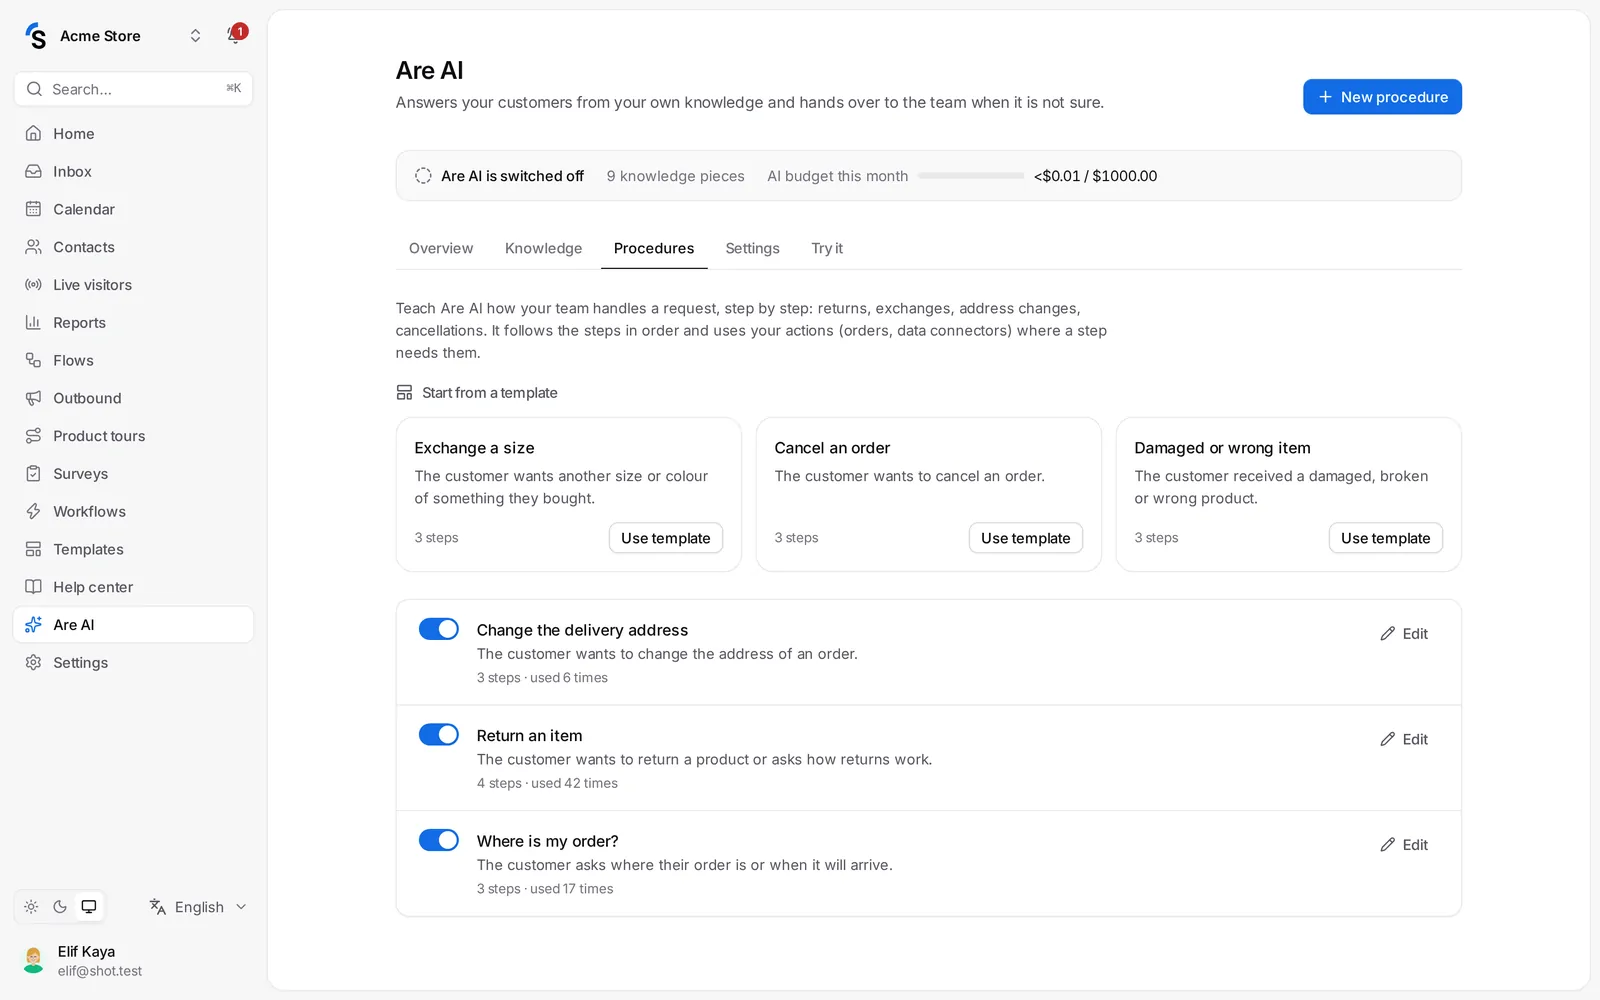The width and height of the screenshot is (1600, 1000).
Task: Click the New procedure button
Action: pyautogui.click(x=1382, y=97)
